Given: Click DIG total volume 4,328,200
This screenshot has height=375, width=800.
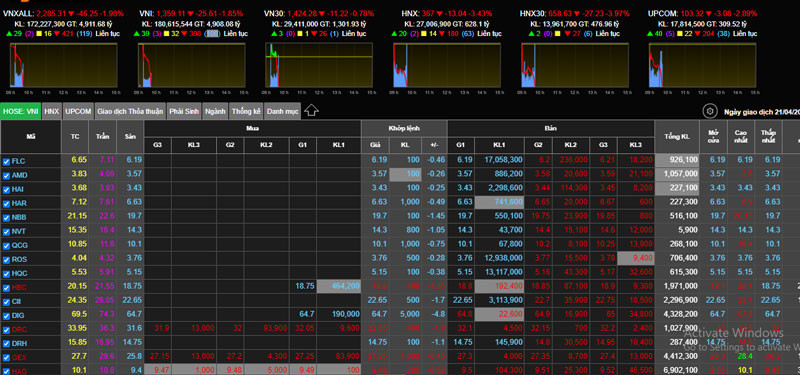Looking at the screenshot, I should tap(680, 314).
